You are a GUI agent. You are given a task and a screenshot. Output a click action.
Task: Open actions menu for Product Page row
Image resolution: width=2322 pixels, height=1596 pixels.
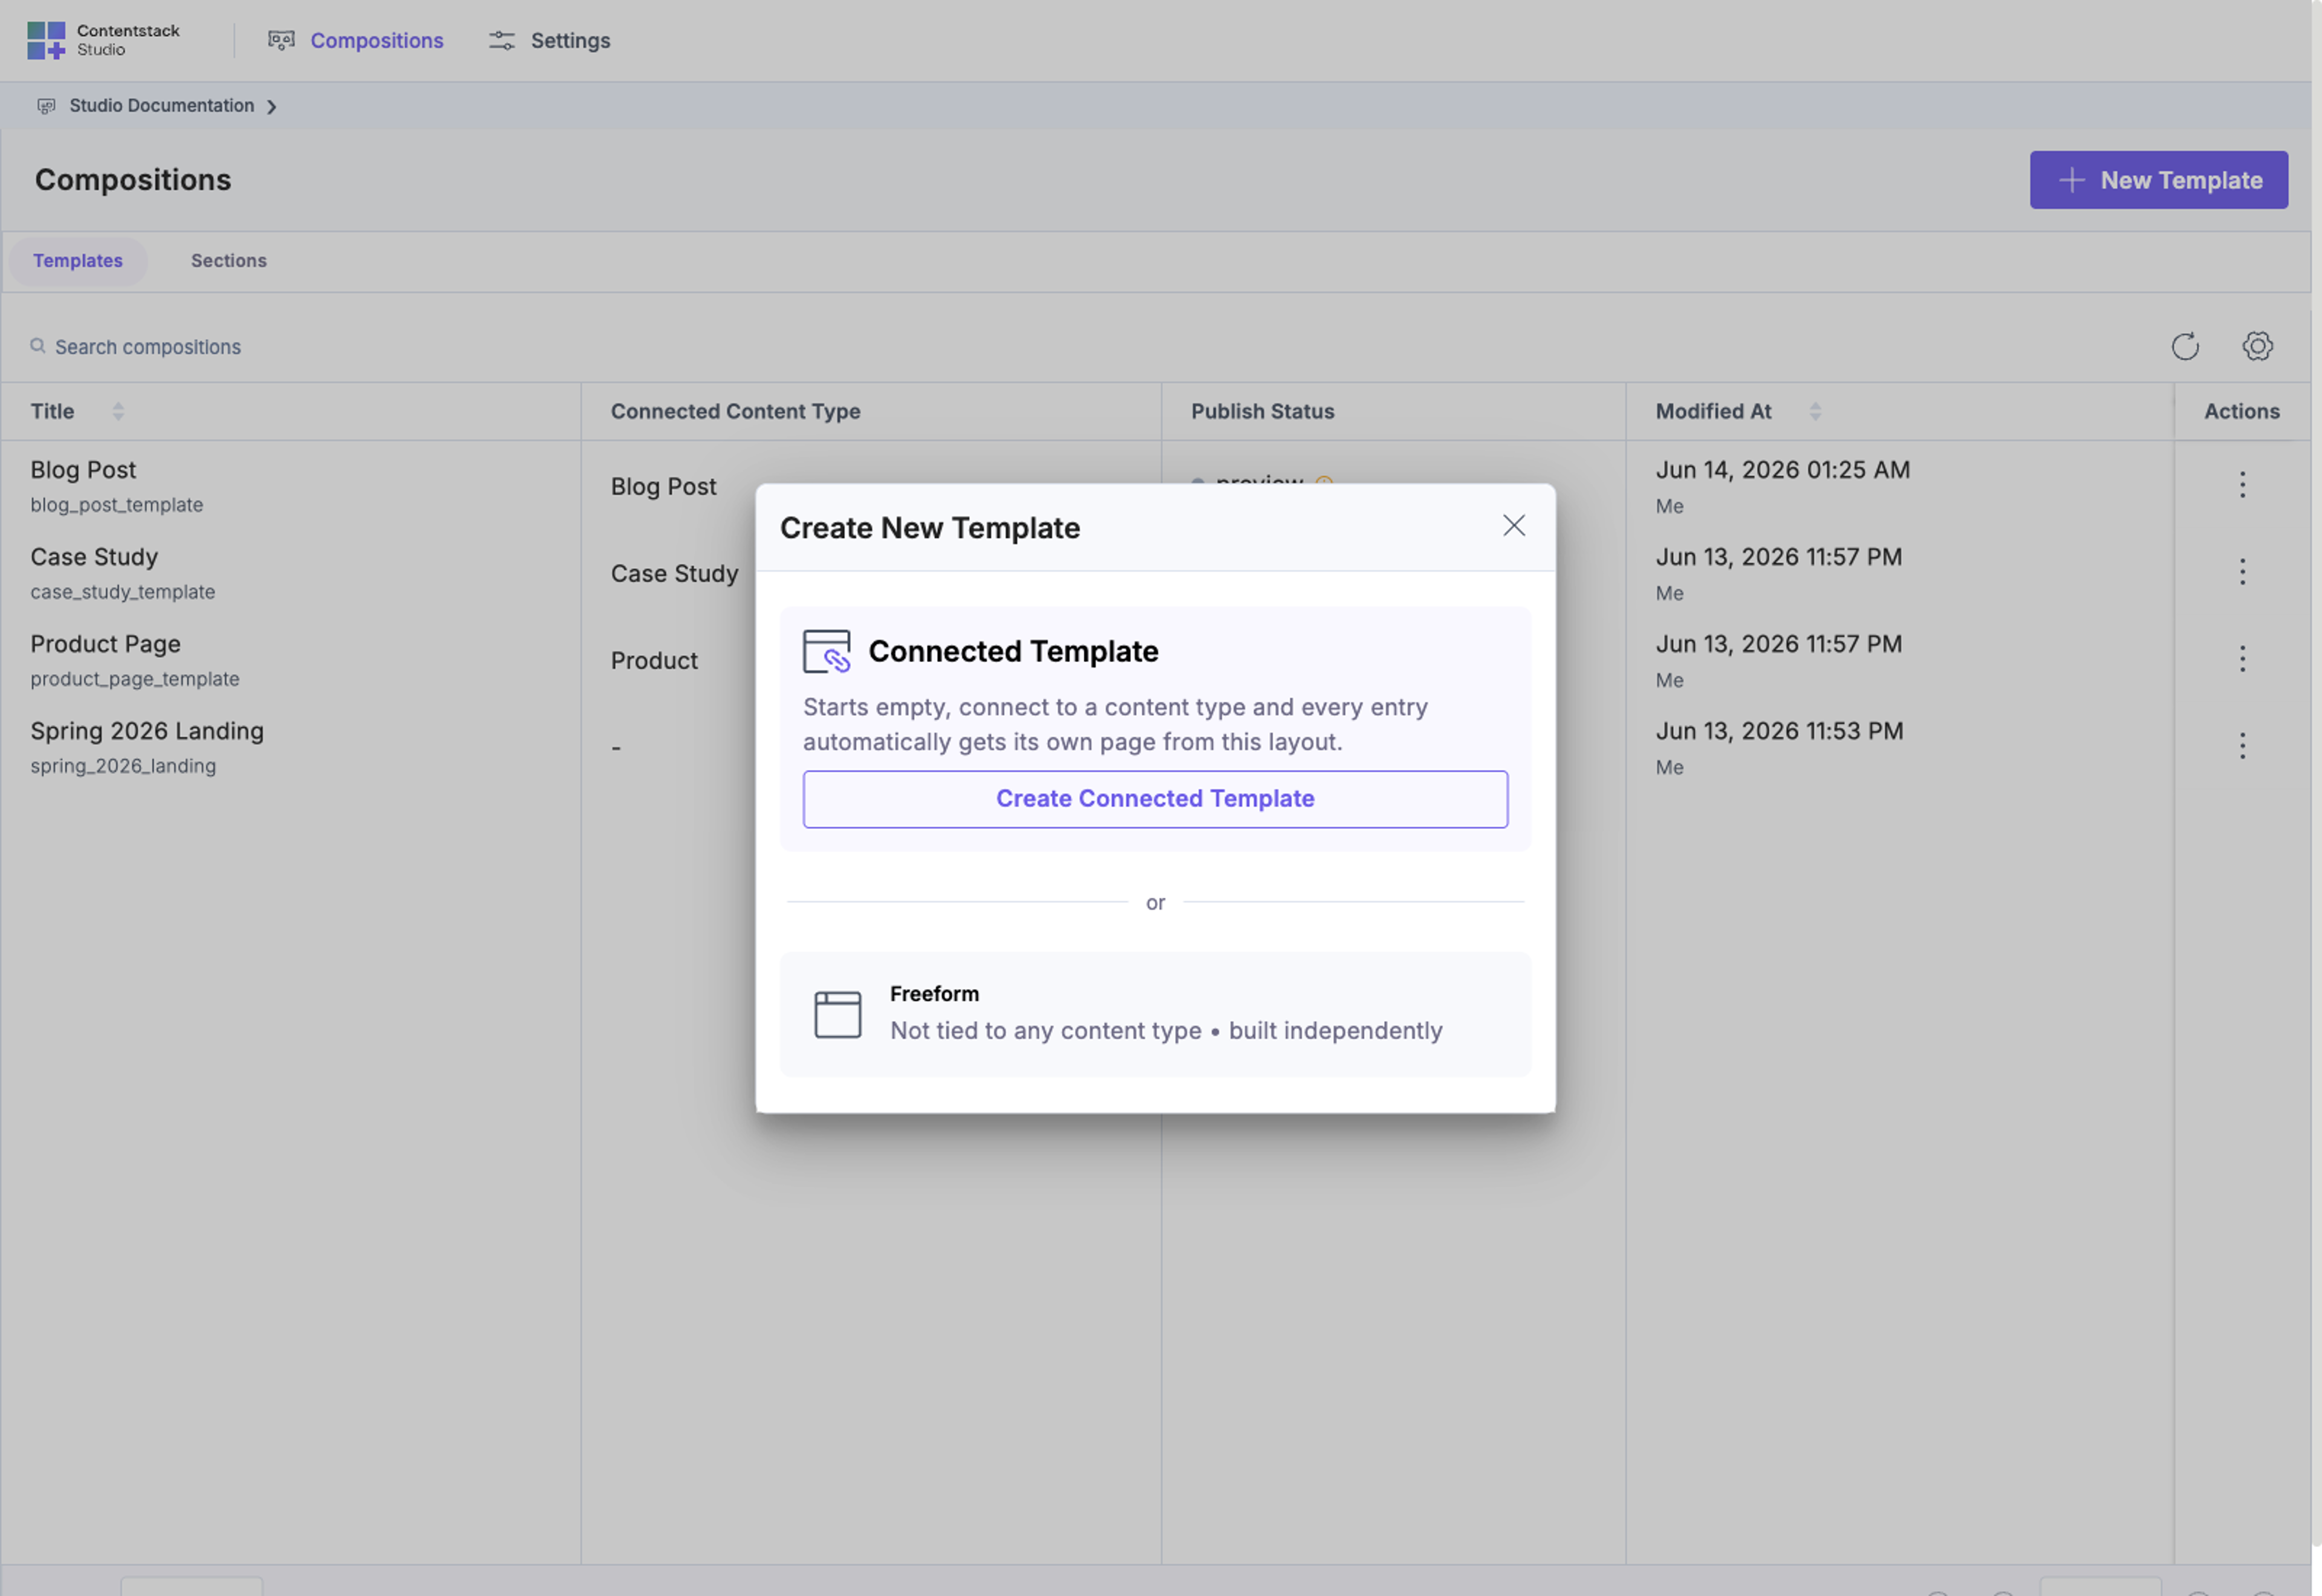(2242, 659)
